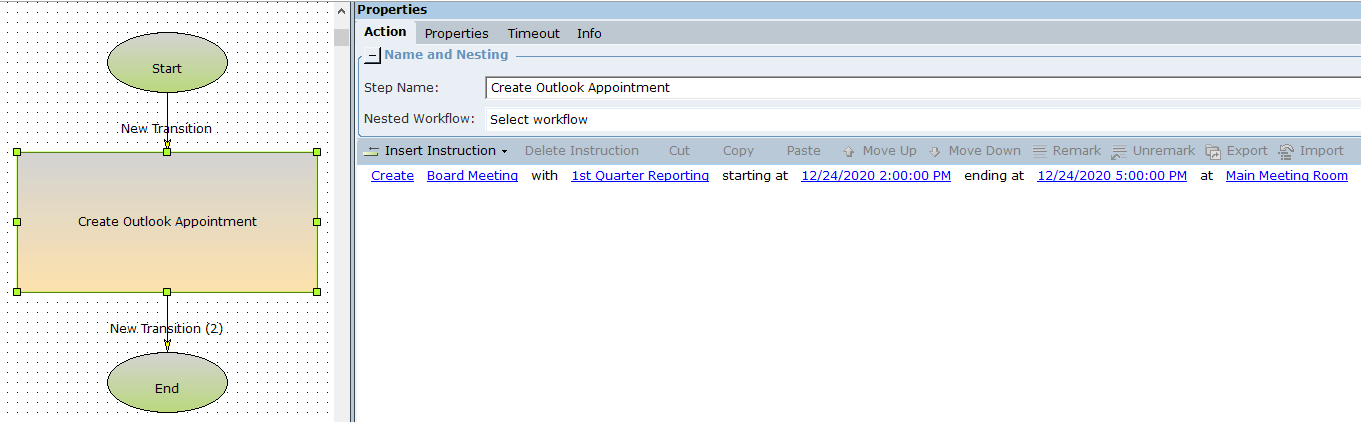The height and width of the screenshot is (422, 1361).
Task: Click the Import icon
Action: click(x=1286, y=152)
